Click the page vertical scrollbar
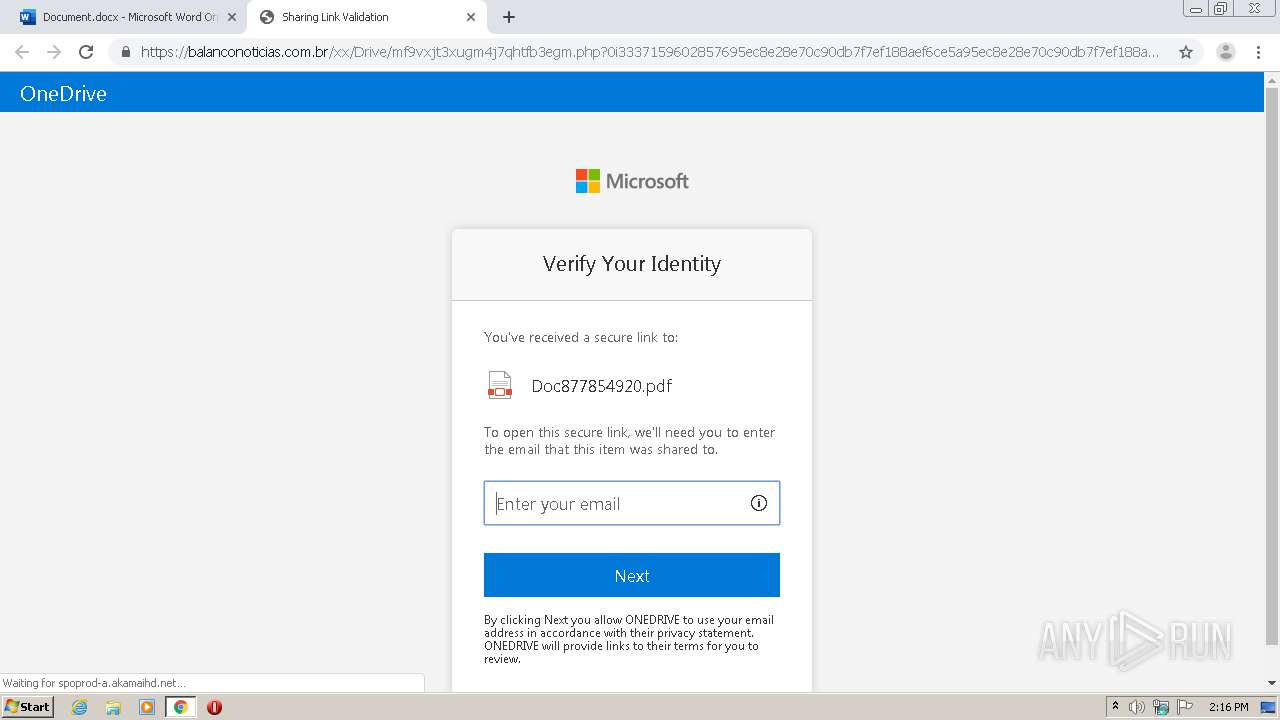The image size is (1280, 720). tap(1272, 365)
